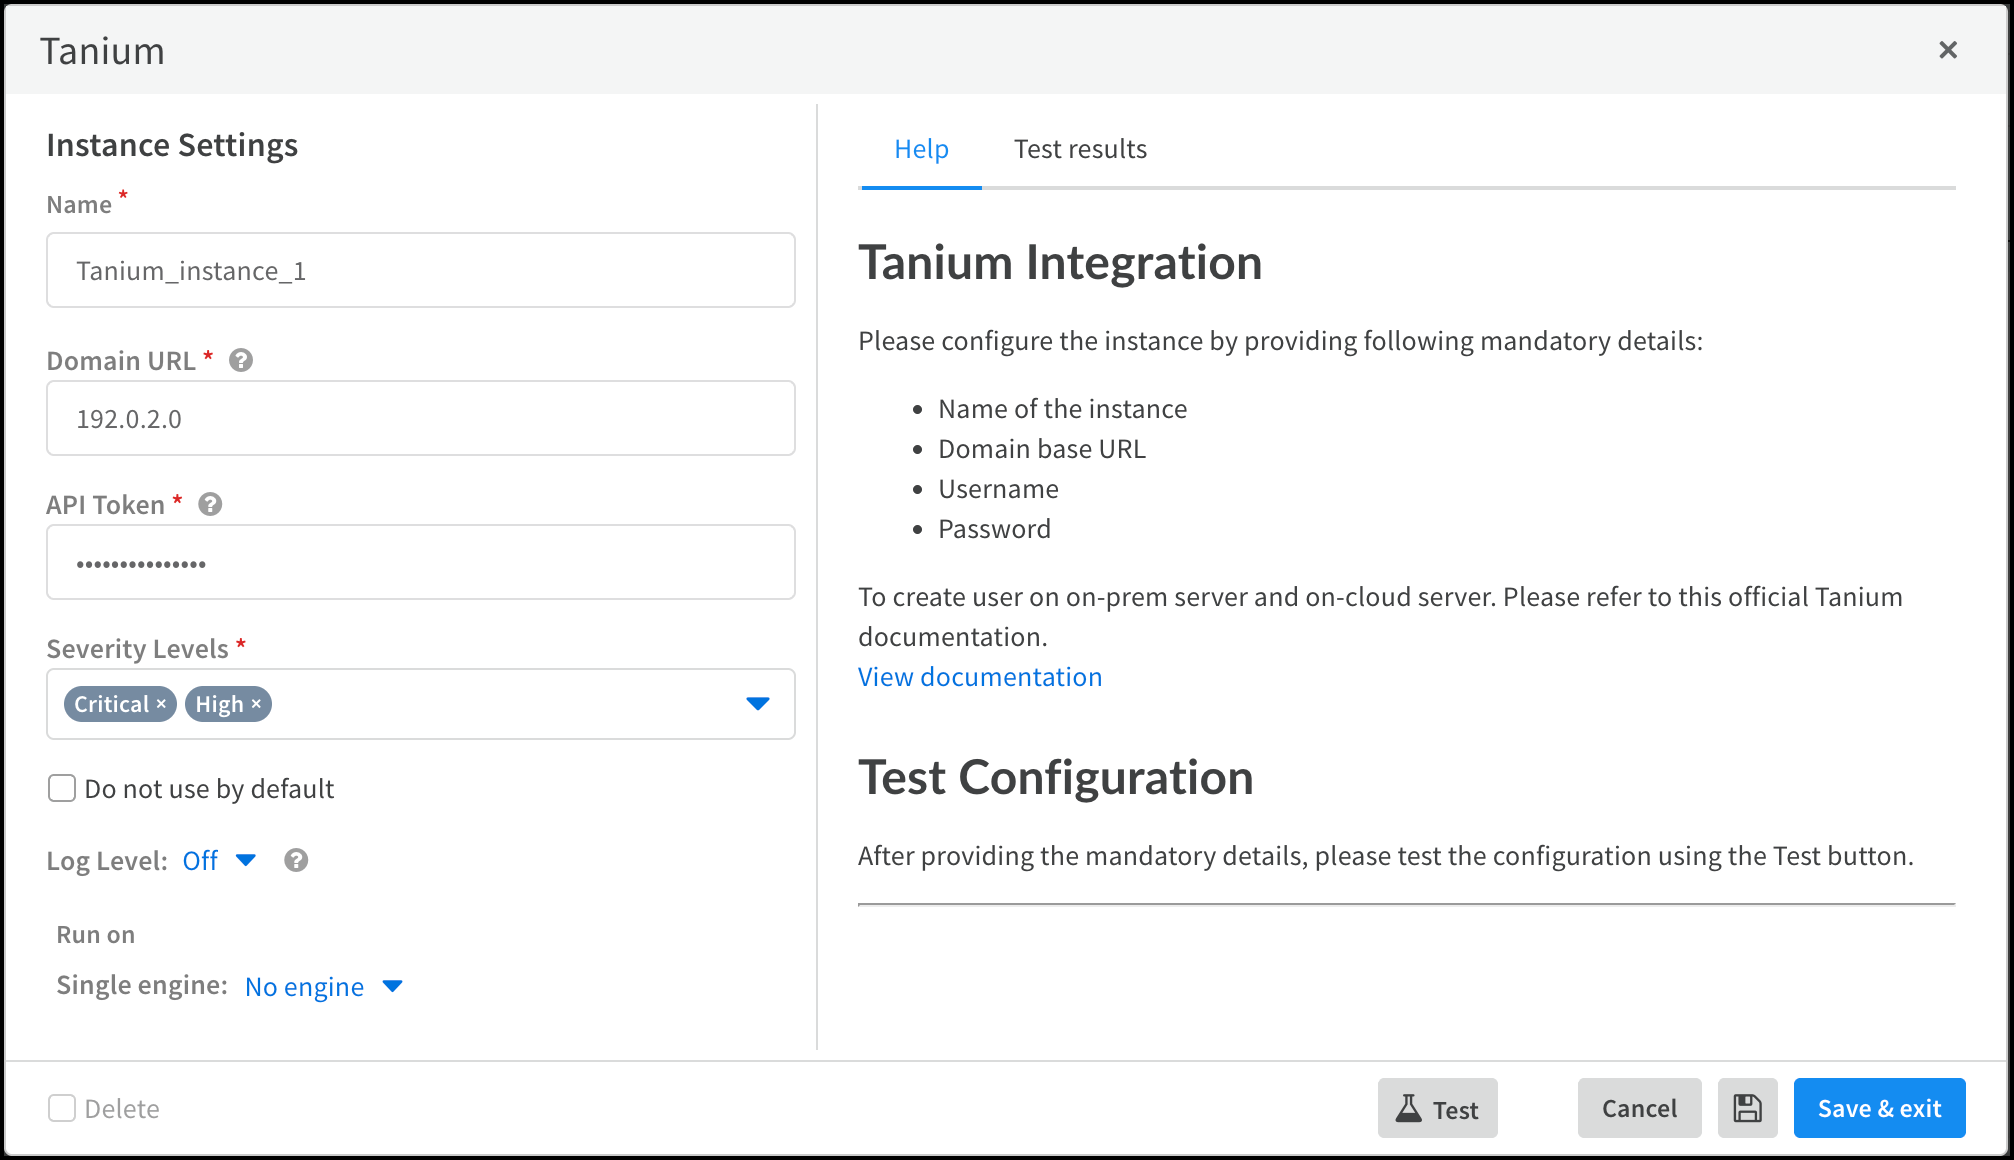Viewport: 2014px width, 1160px height.
Task: Click the API Token help icon
Action: click(210, 504)
